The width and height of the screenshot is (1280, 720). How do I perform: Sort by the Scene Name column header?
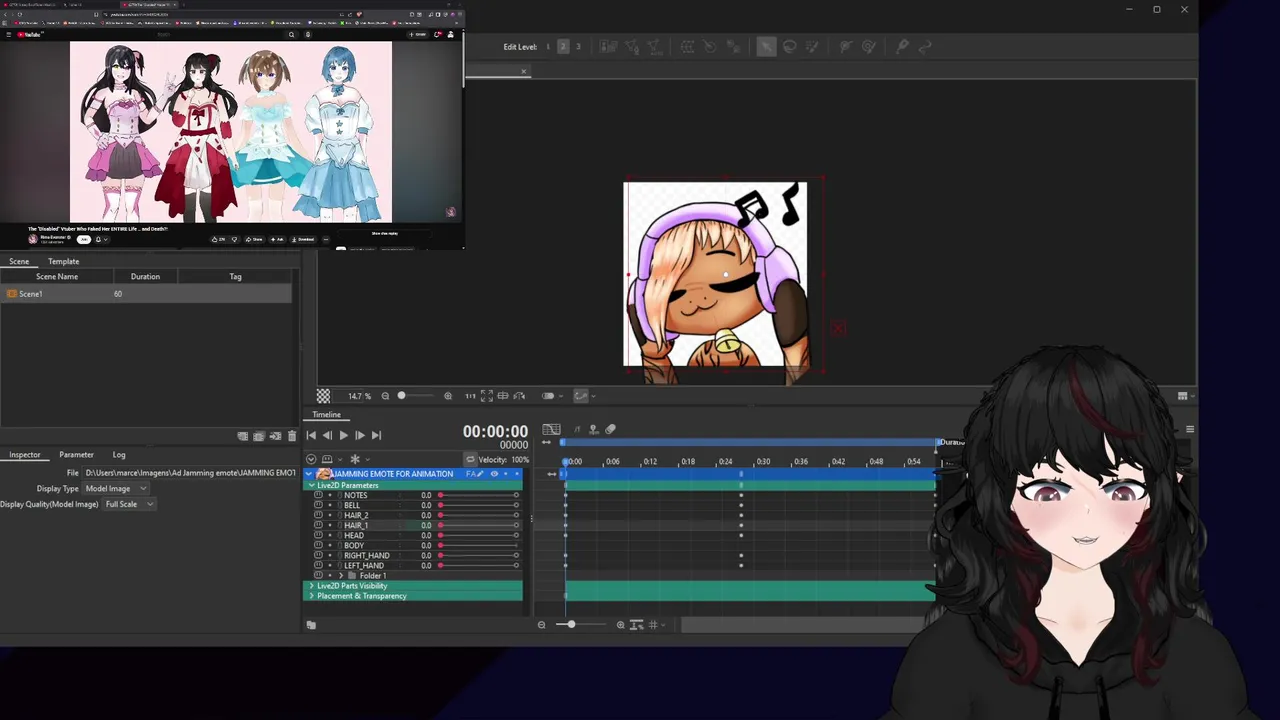[x=57, y=277]
